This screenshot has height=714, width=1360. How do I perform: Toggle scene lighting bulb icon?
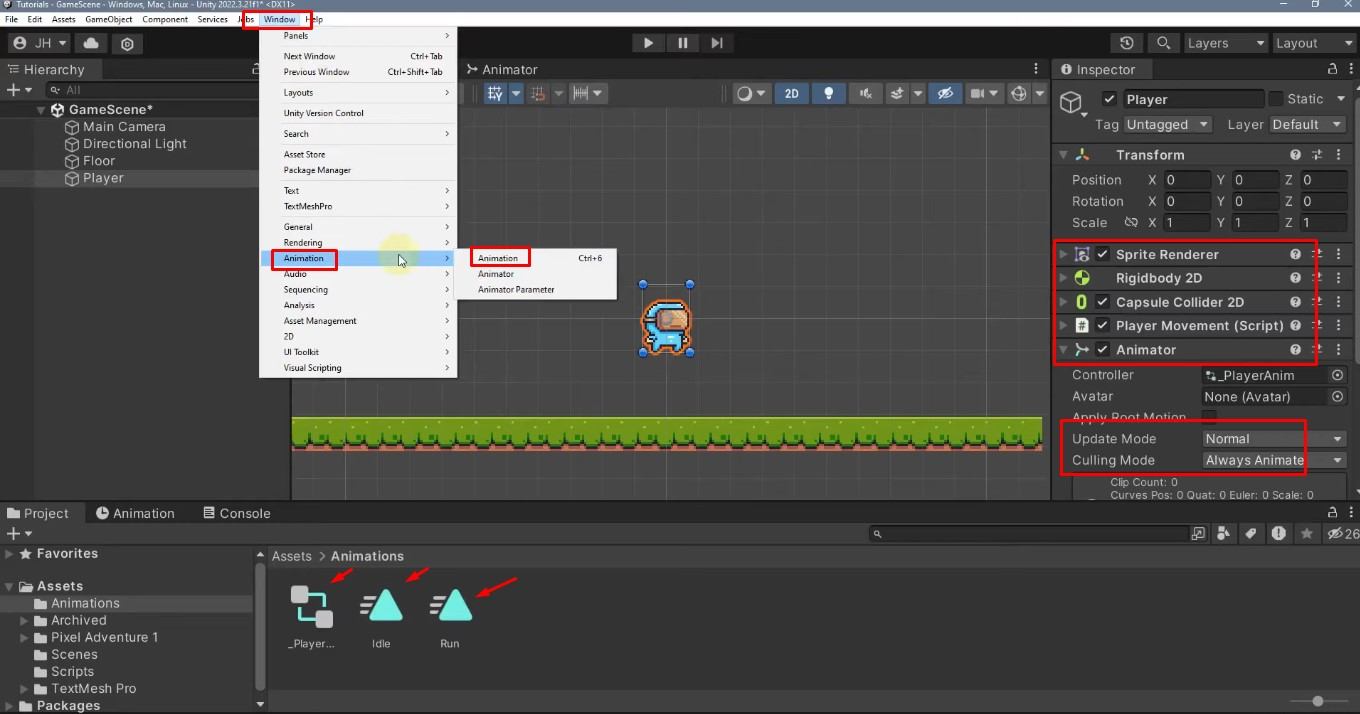[x=828, y=93]
